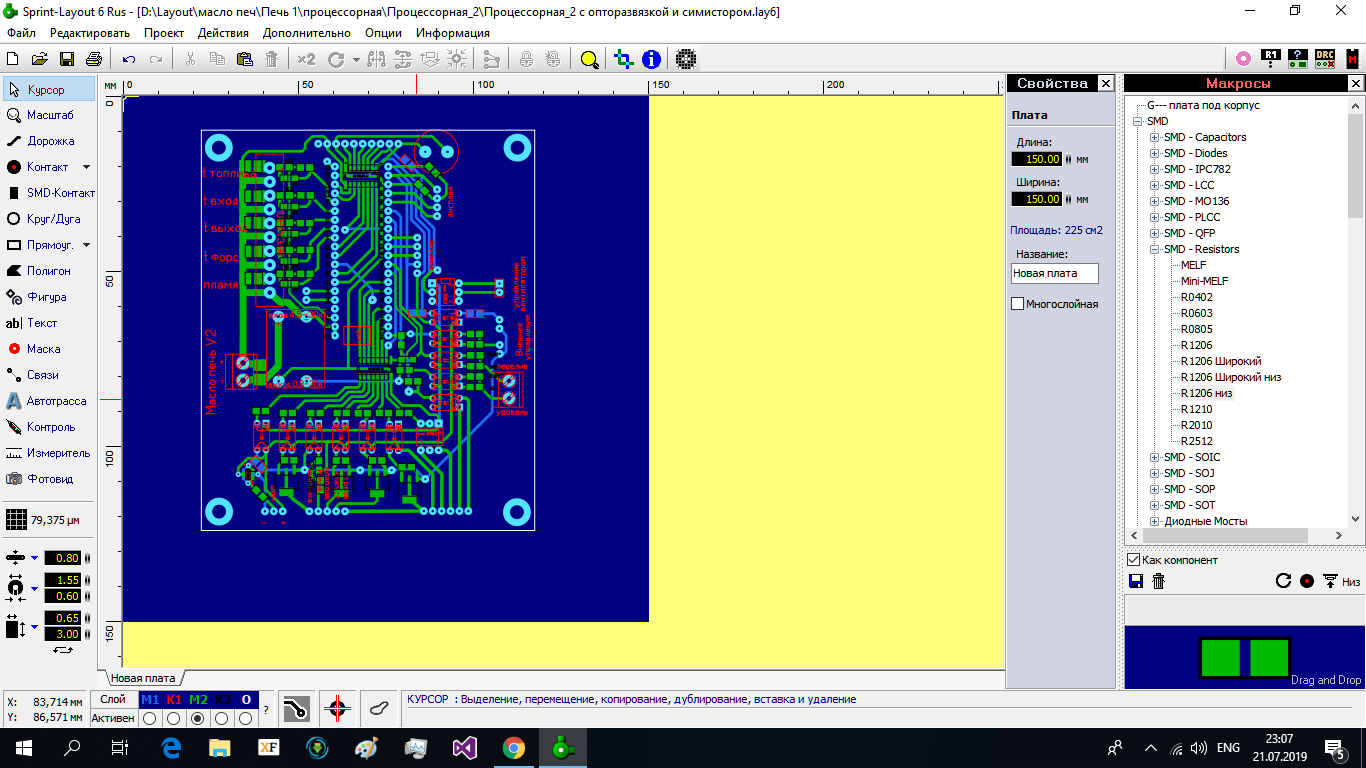1366x768 pixels.
Task: Click the x2 duplicate toolbar icon
Action: click(307, 59)
